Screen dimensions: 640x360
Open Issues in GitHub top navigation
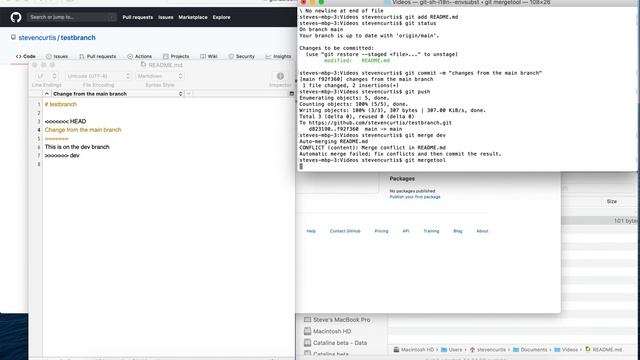[x=166, y=17]
